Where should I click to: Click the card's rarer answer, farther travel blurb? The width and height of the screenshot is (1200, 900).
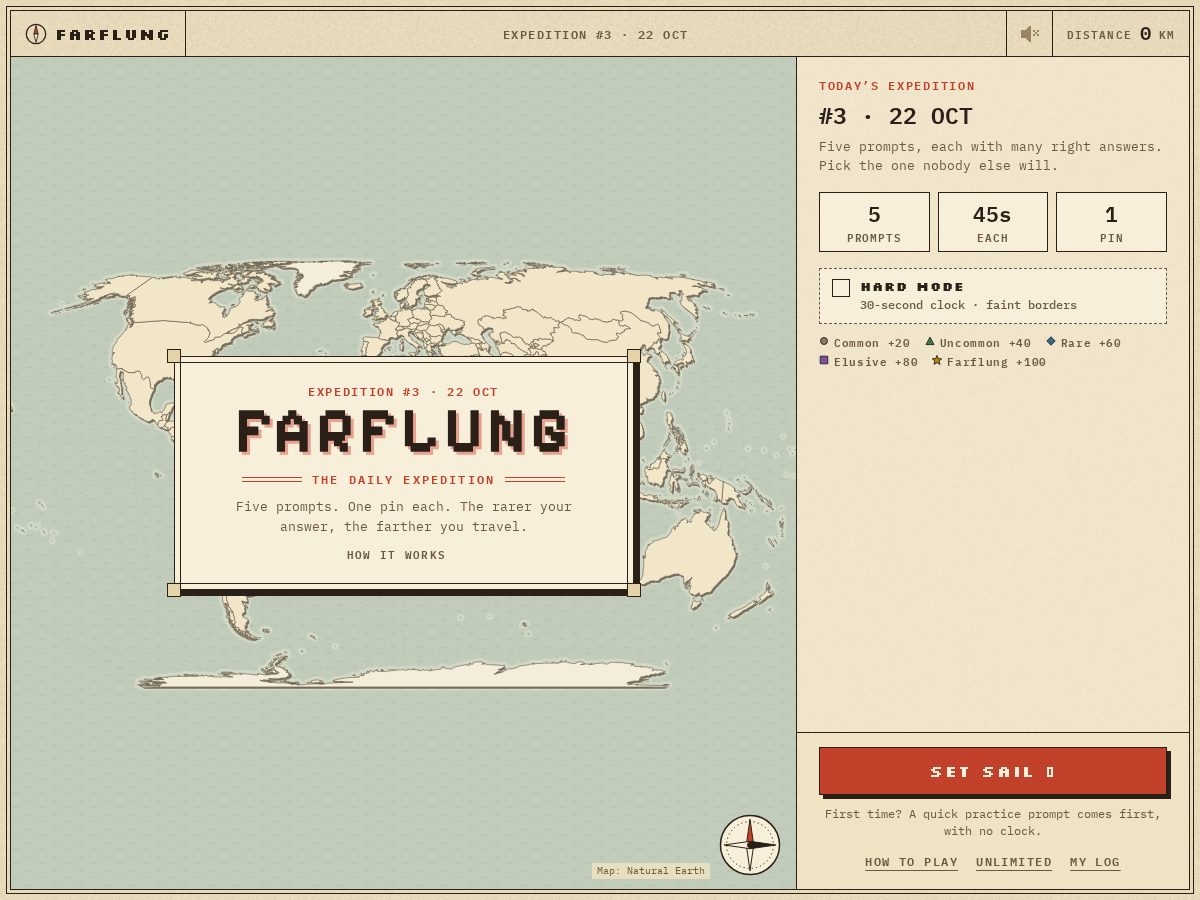coord(404,517)
